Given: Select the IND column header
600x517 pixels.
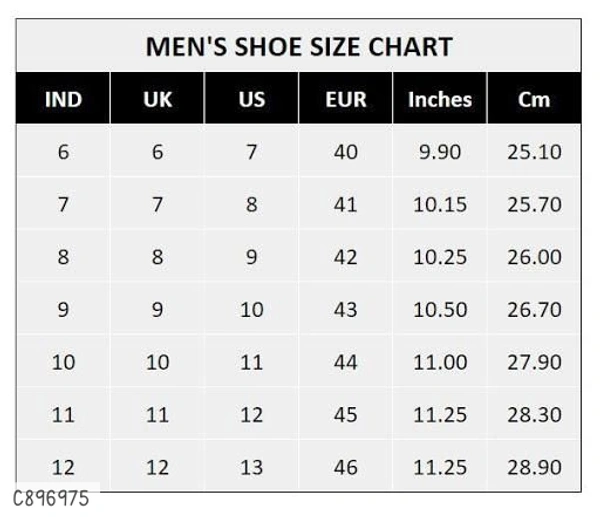Looking at the screenshot, I should [x=63, y=99].
